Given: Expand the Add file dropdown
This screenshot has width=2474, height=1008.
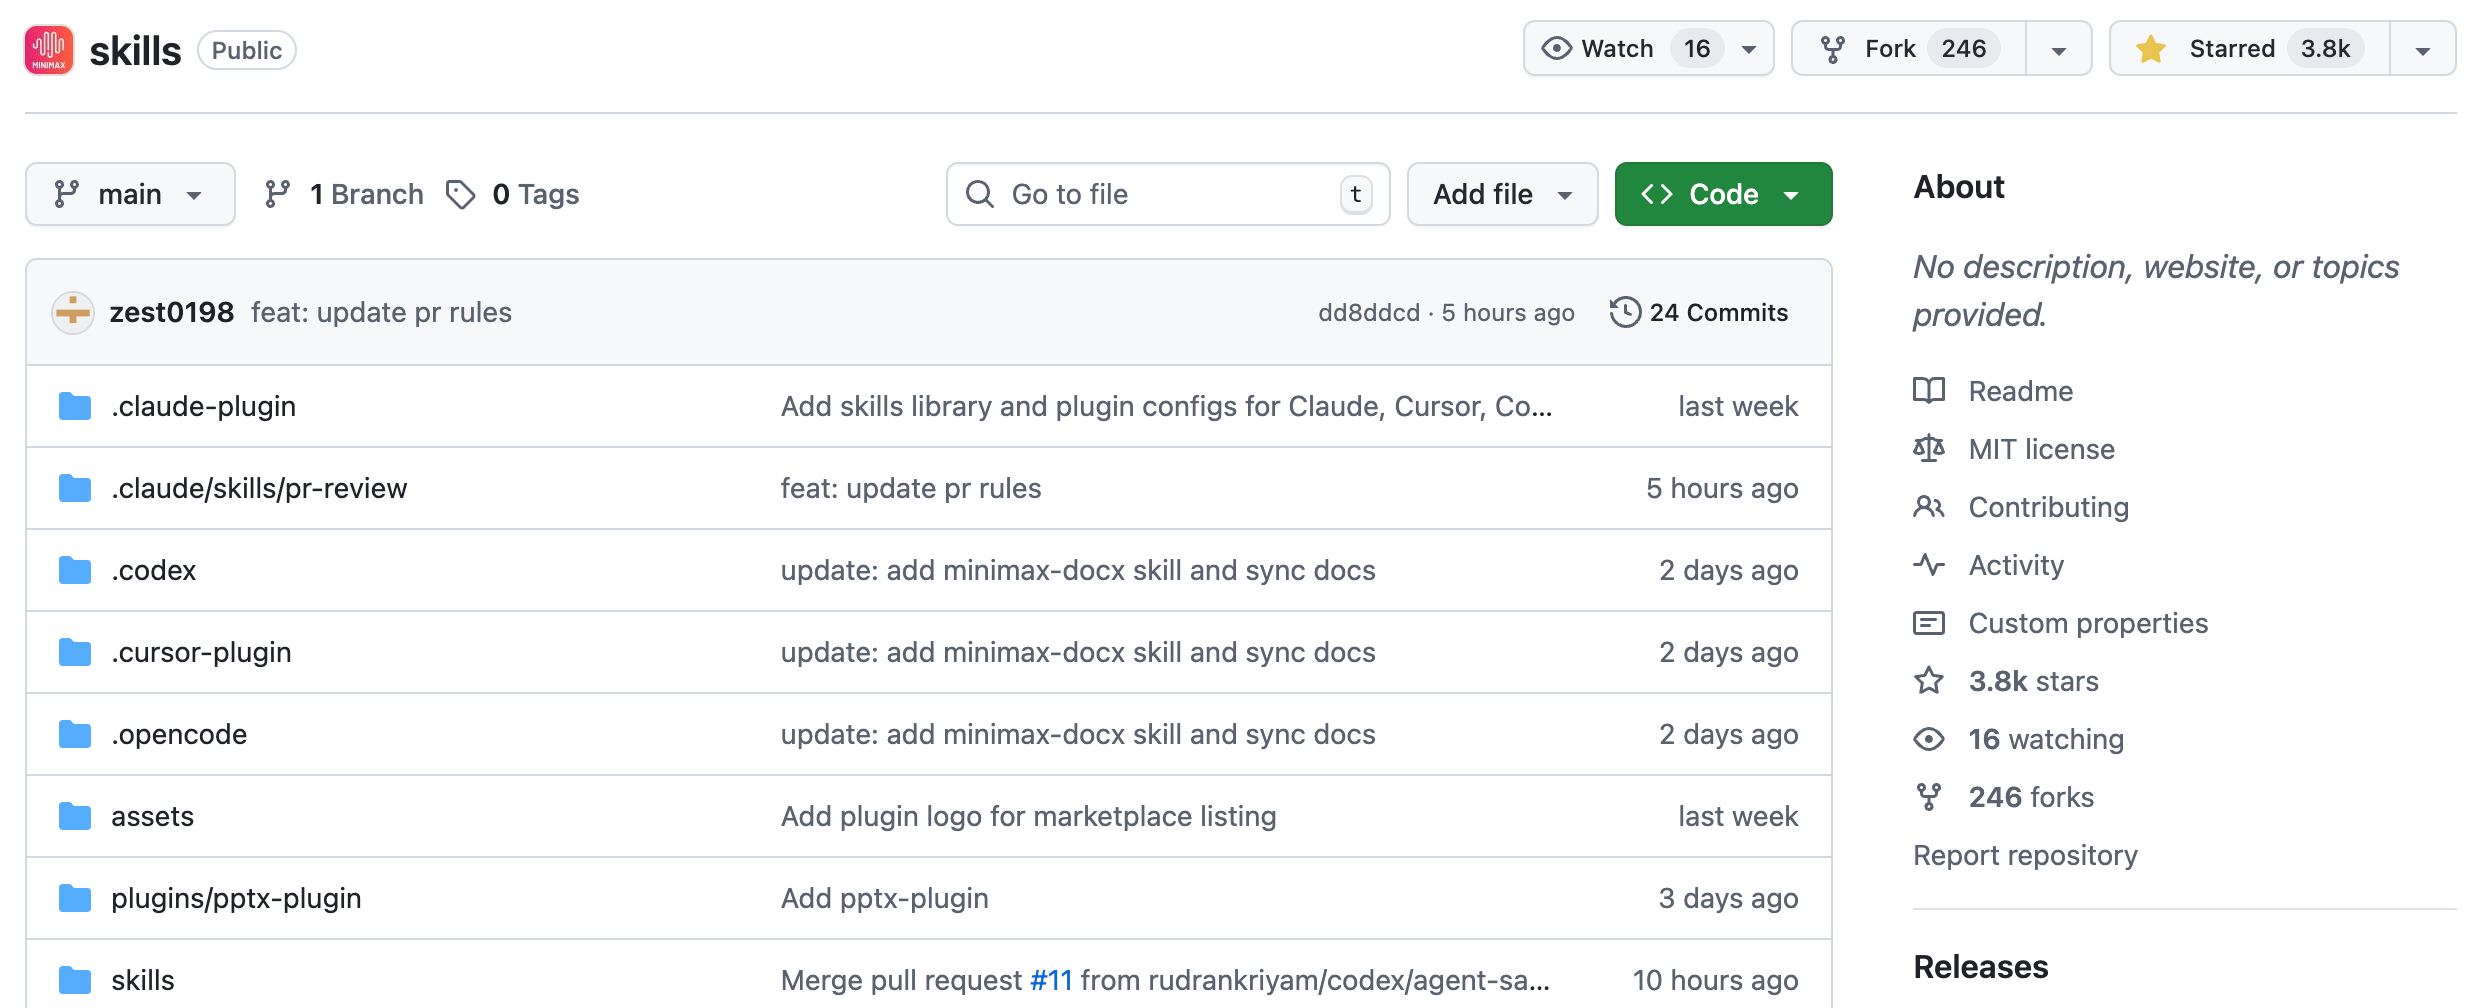Looking at the screenshot, I should 1502,194.
